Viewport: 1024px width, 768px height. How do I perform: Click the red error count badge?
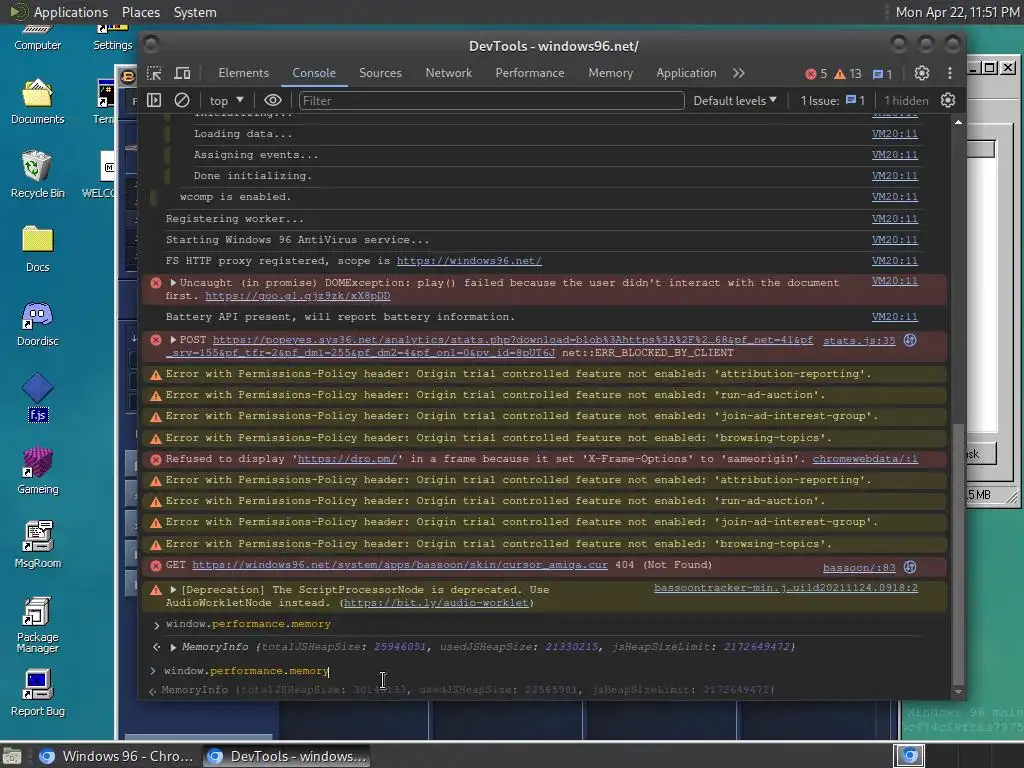click(816, 74)
